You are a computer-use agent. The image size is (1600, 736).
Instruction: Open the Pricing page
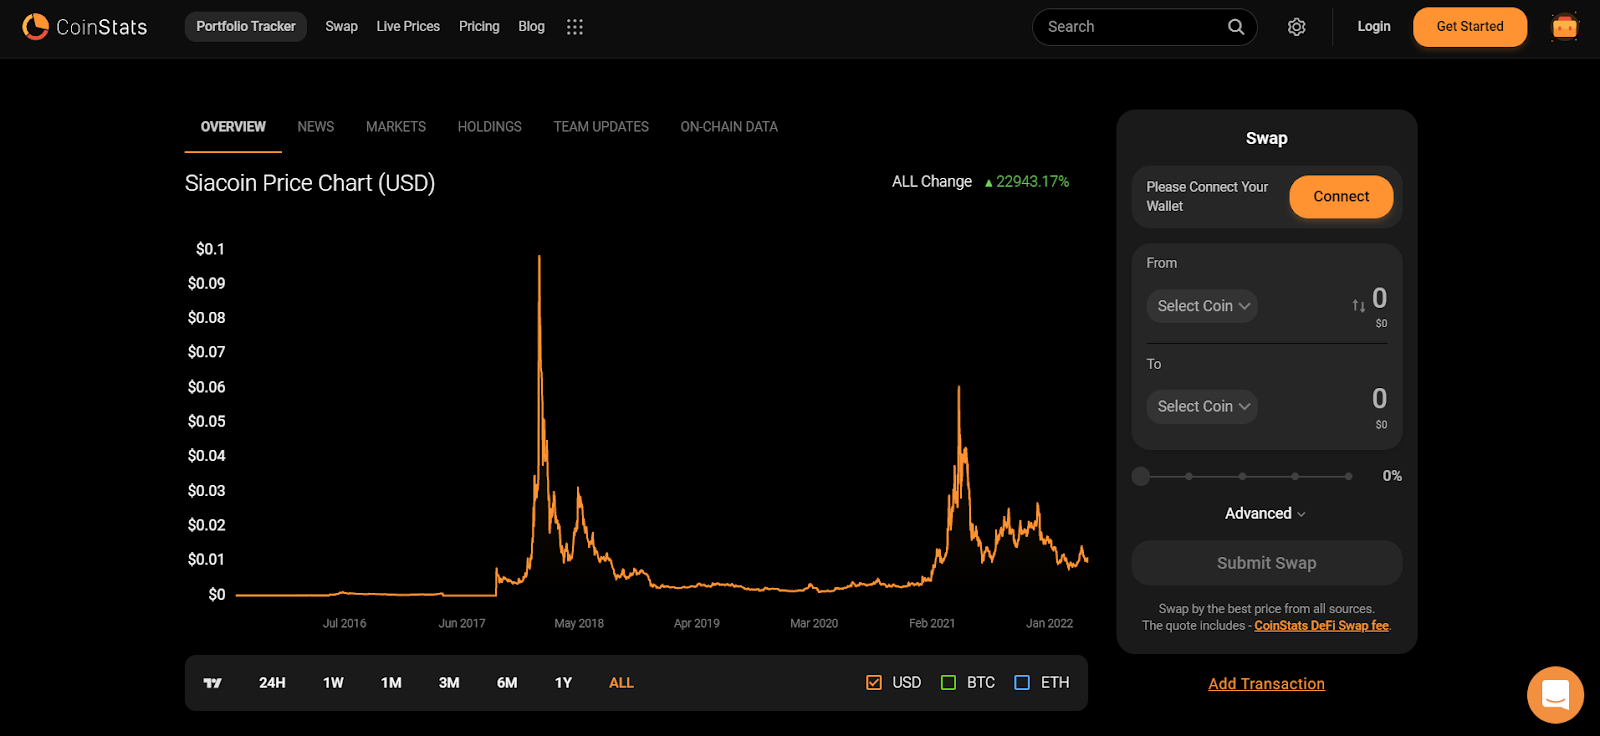pos(479,27)
